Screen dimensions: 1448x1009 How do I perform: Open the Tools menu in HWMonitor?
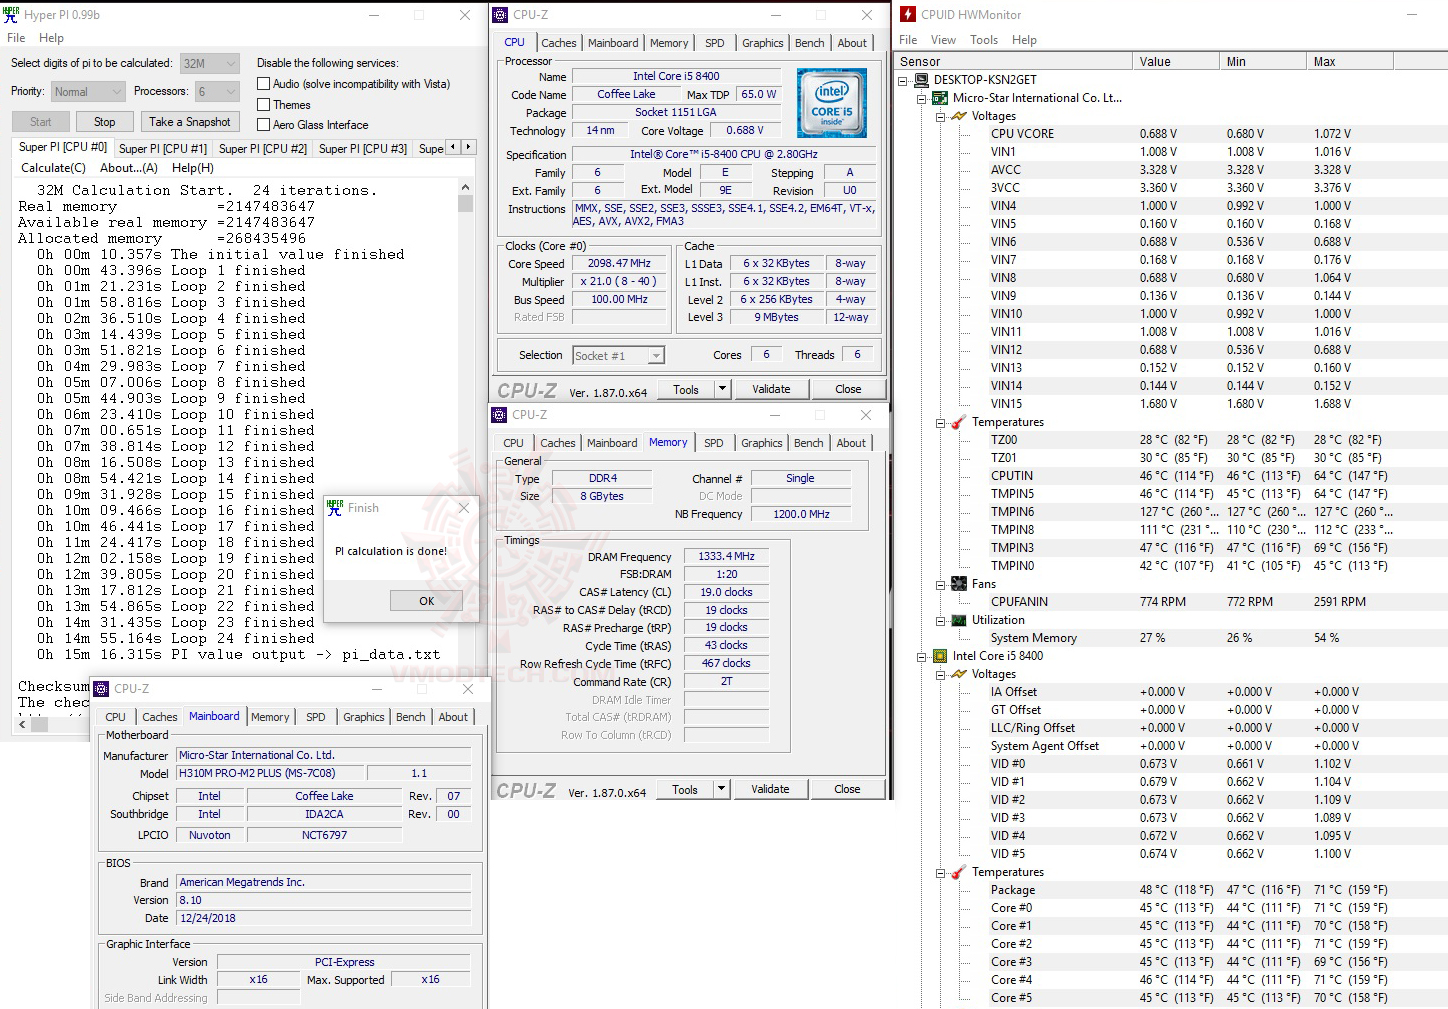tap(984, 40)
